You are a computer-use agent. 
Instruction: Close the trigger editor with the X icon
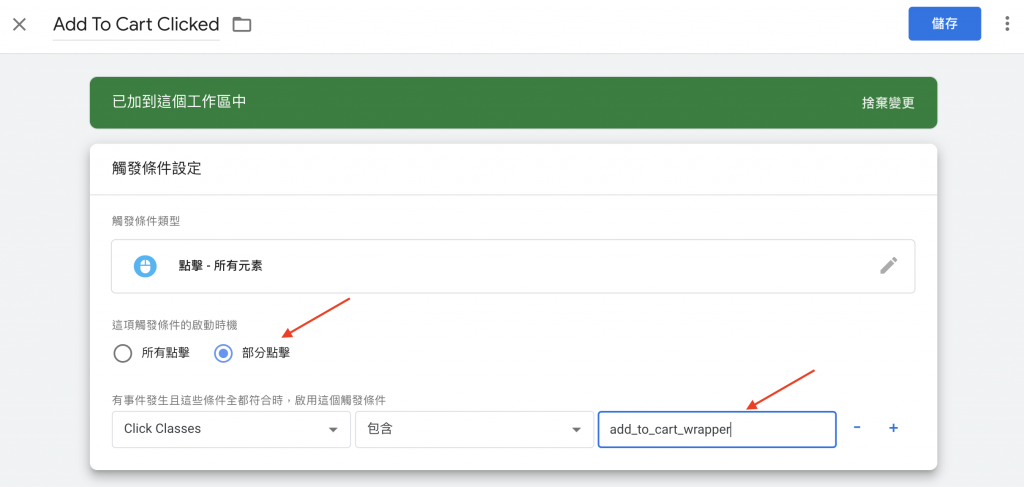(20, 25)
